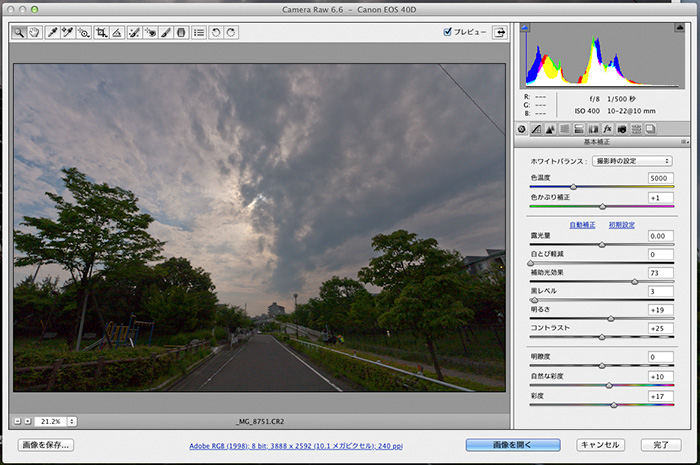Click the コントラスト slider handle

tap(602, 337)
